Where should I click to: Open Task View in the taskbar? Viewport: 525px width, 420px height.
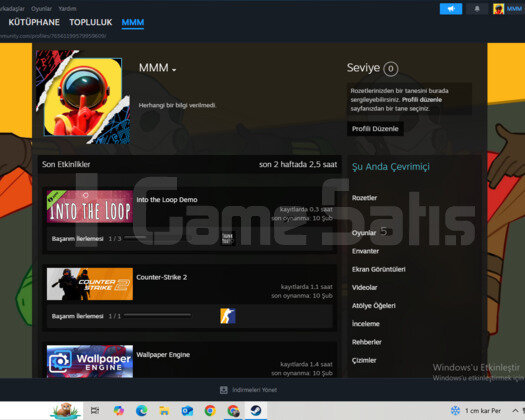(x=95, y=411)
